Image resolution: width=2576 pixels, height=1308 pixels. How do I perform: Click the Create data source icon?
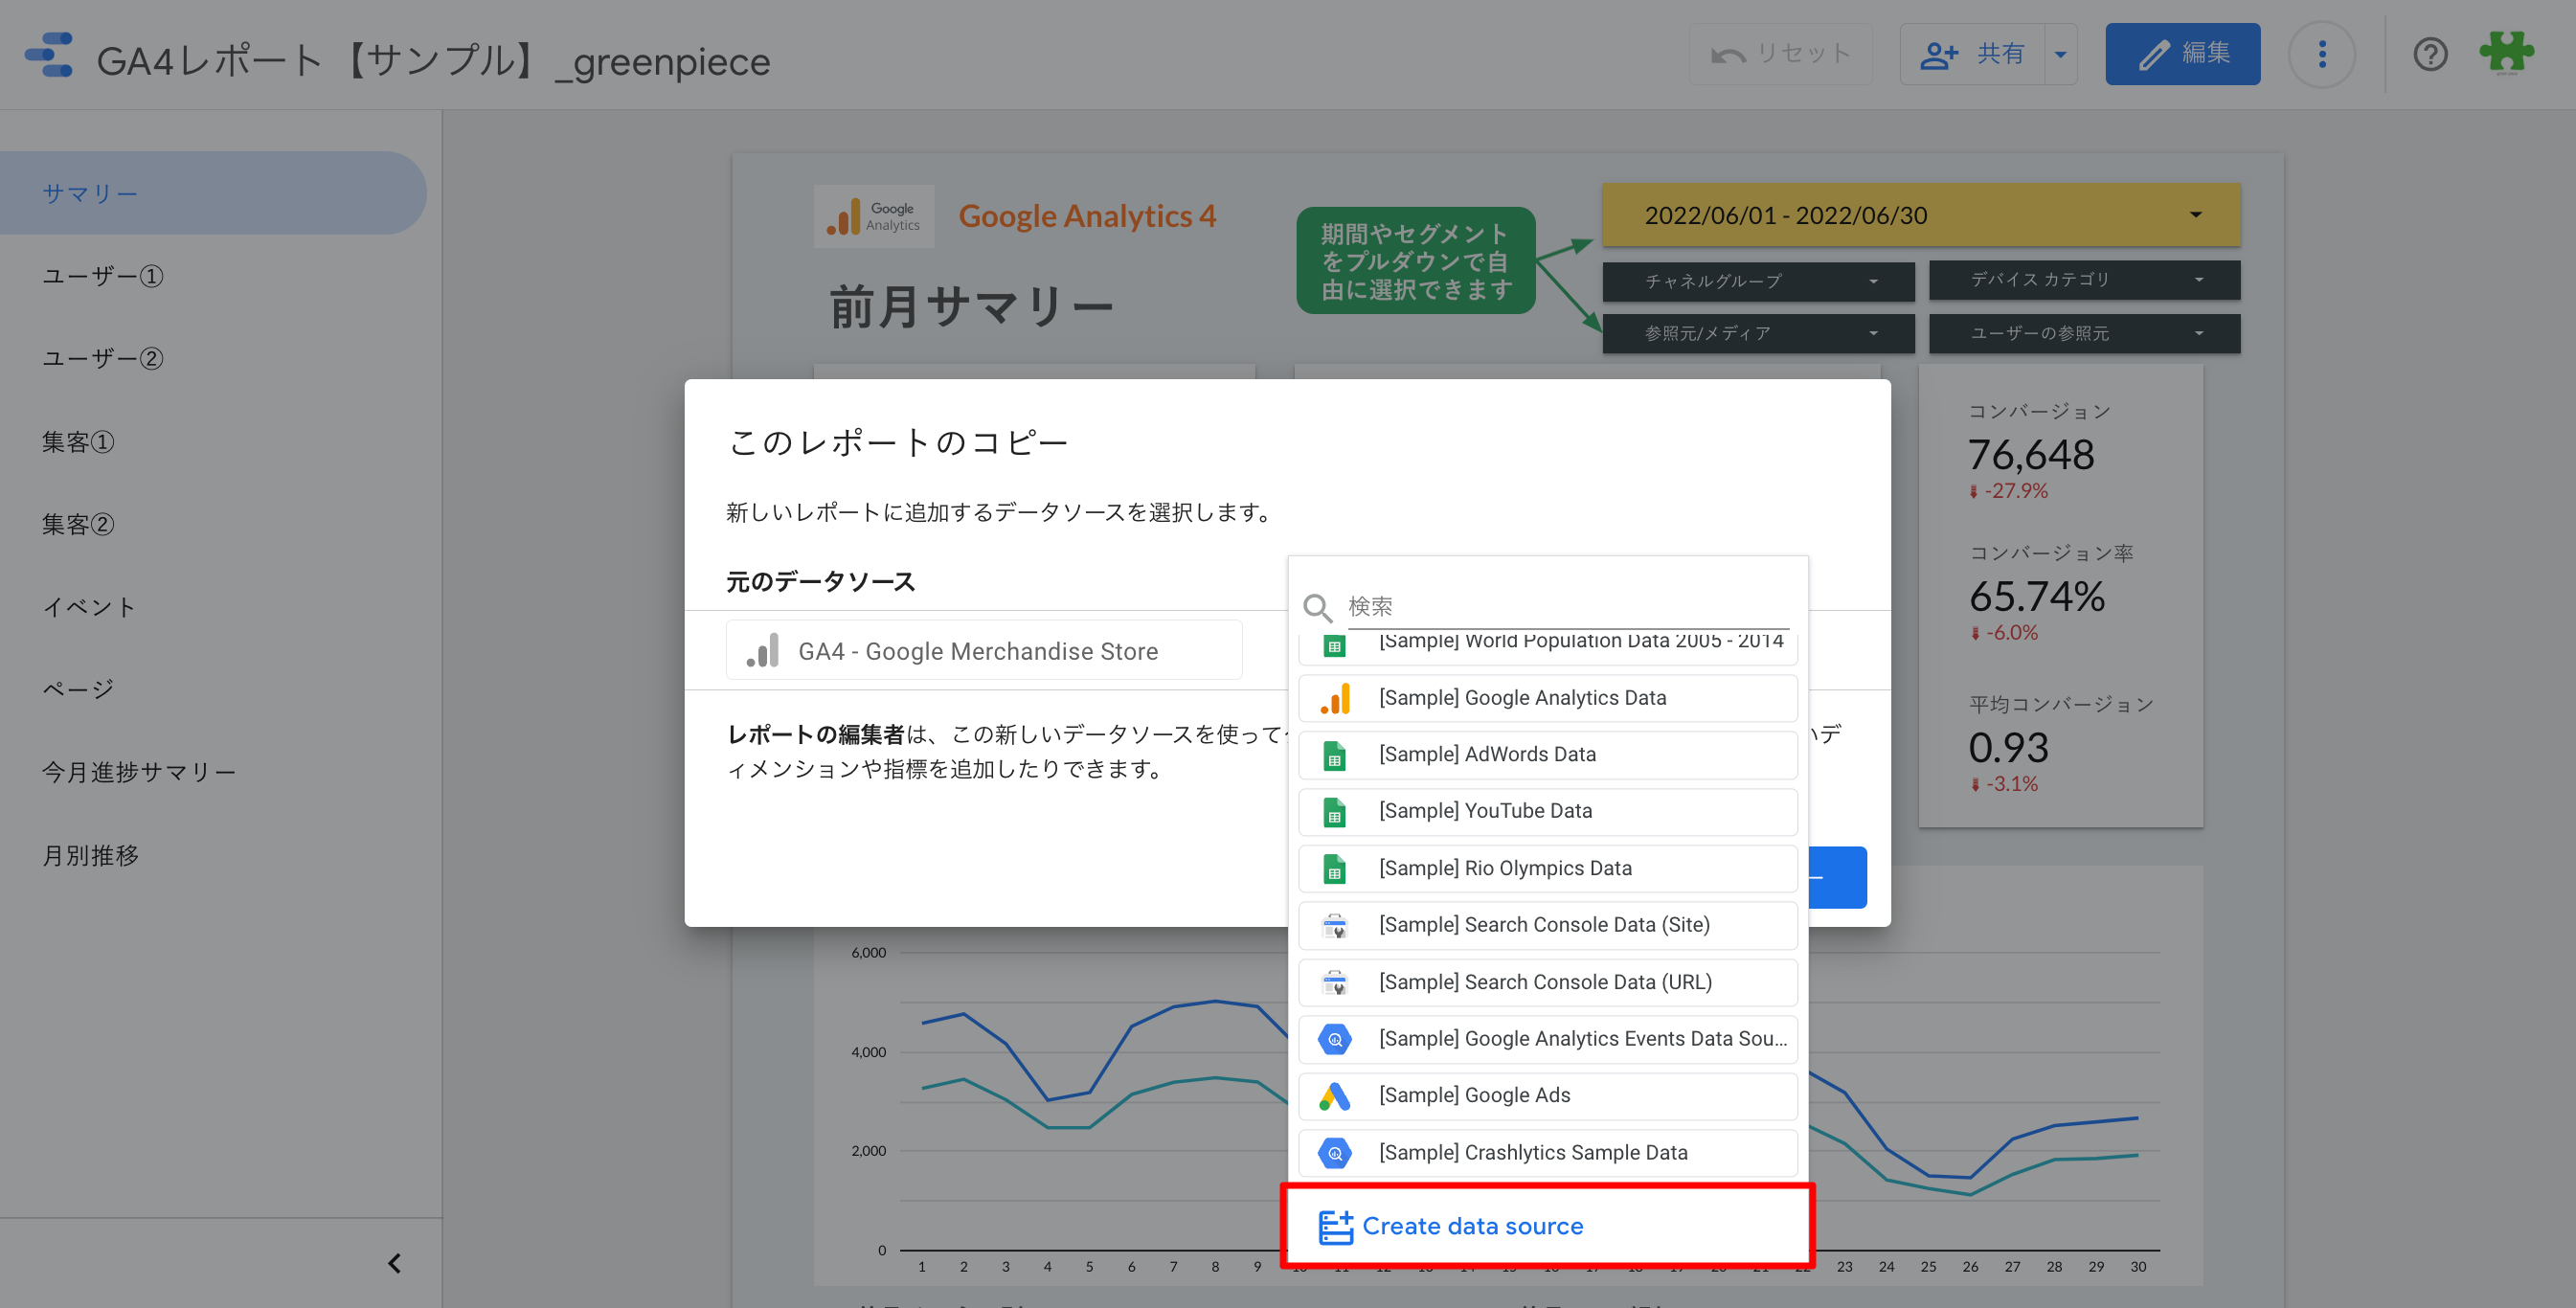(1335, 1226)
